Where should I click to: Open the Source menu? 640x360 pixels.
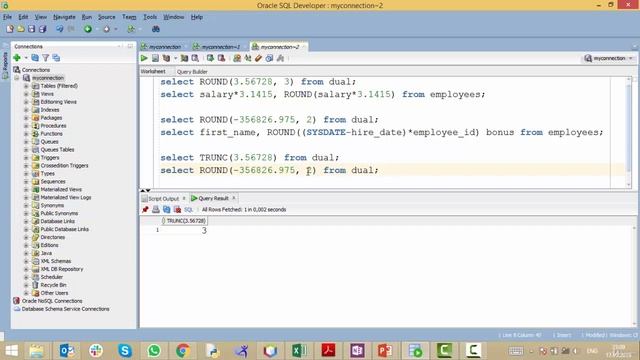tap(107, 17)
